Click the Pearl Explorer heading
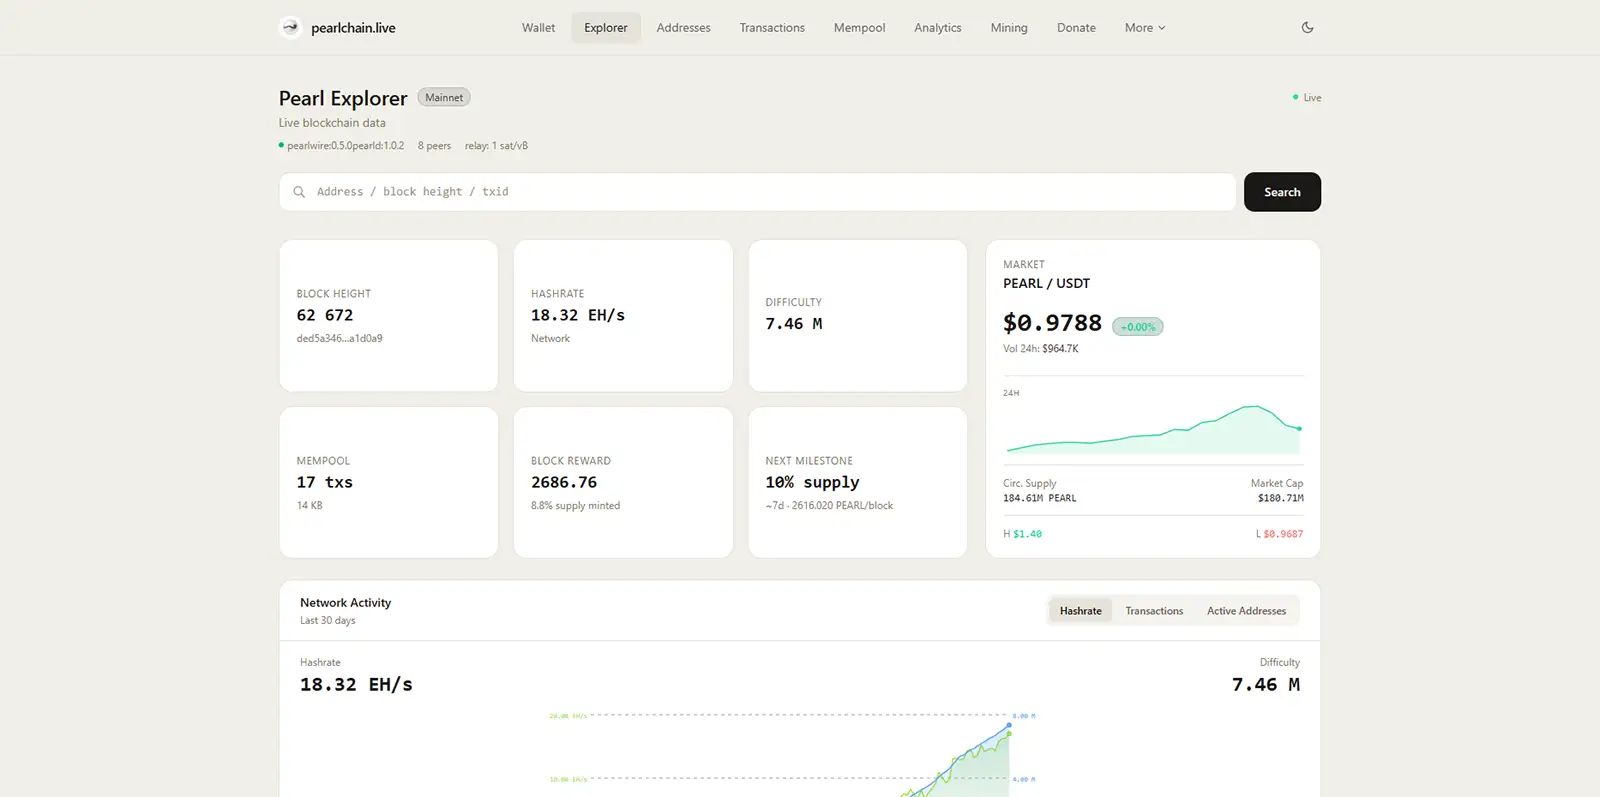Screen dimensions: 1600x797 click(343, 98)
